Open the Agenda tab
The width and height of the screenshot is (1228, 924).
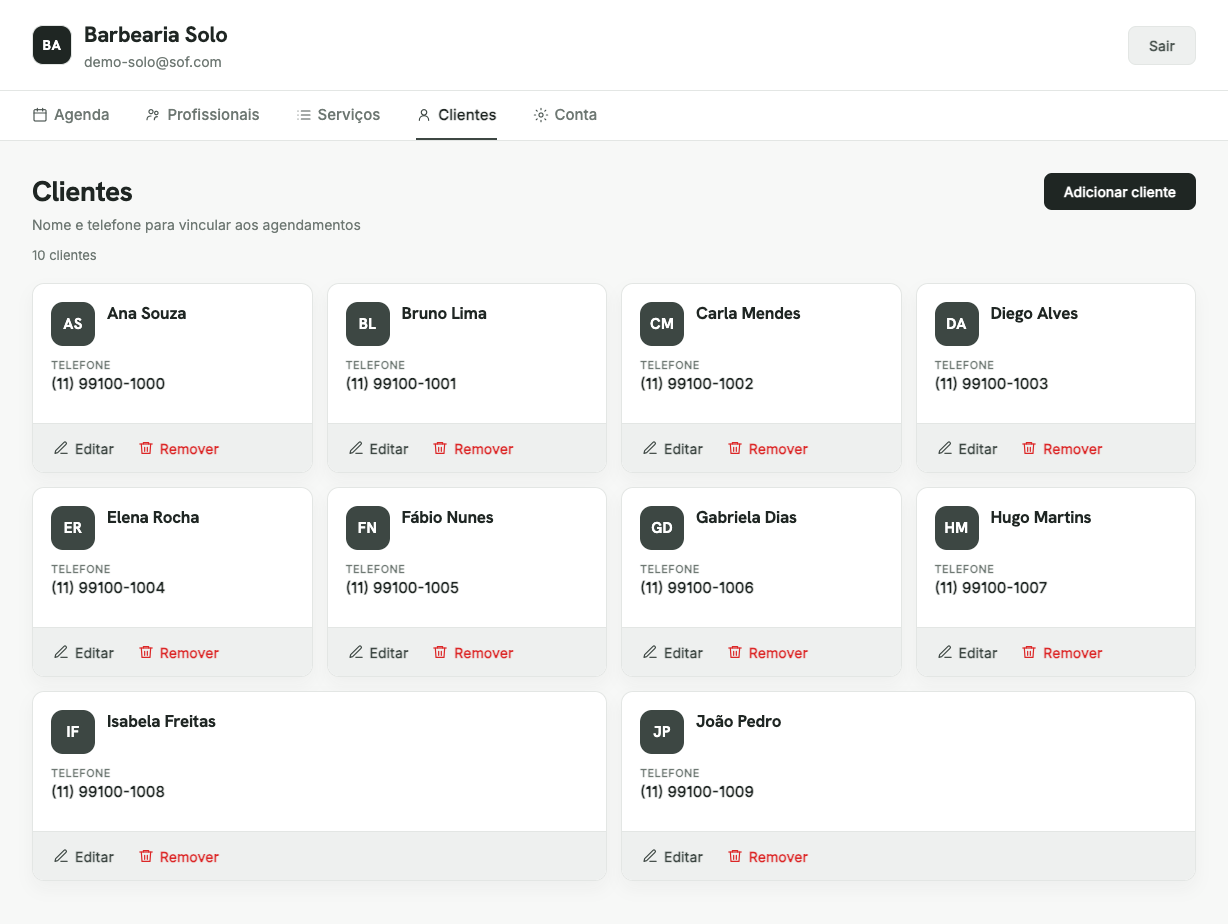71,115
